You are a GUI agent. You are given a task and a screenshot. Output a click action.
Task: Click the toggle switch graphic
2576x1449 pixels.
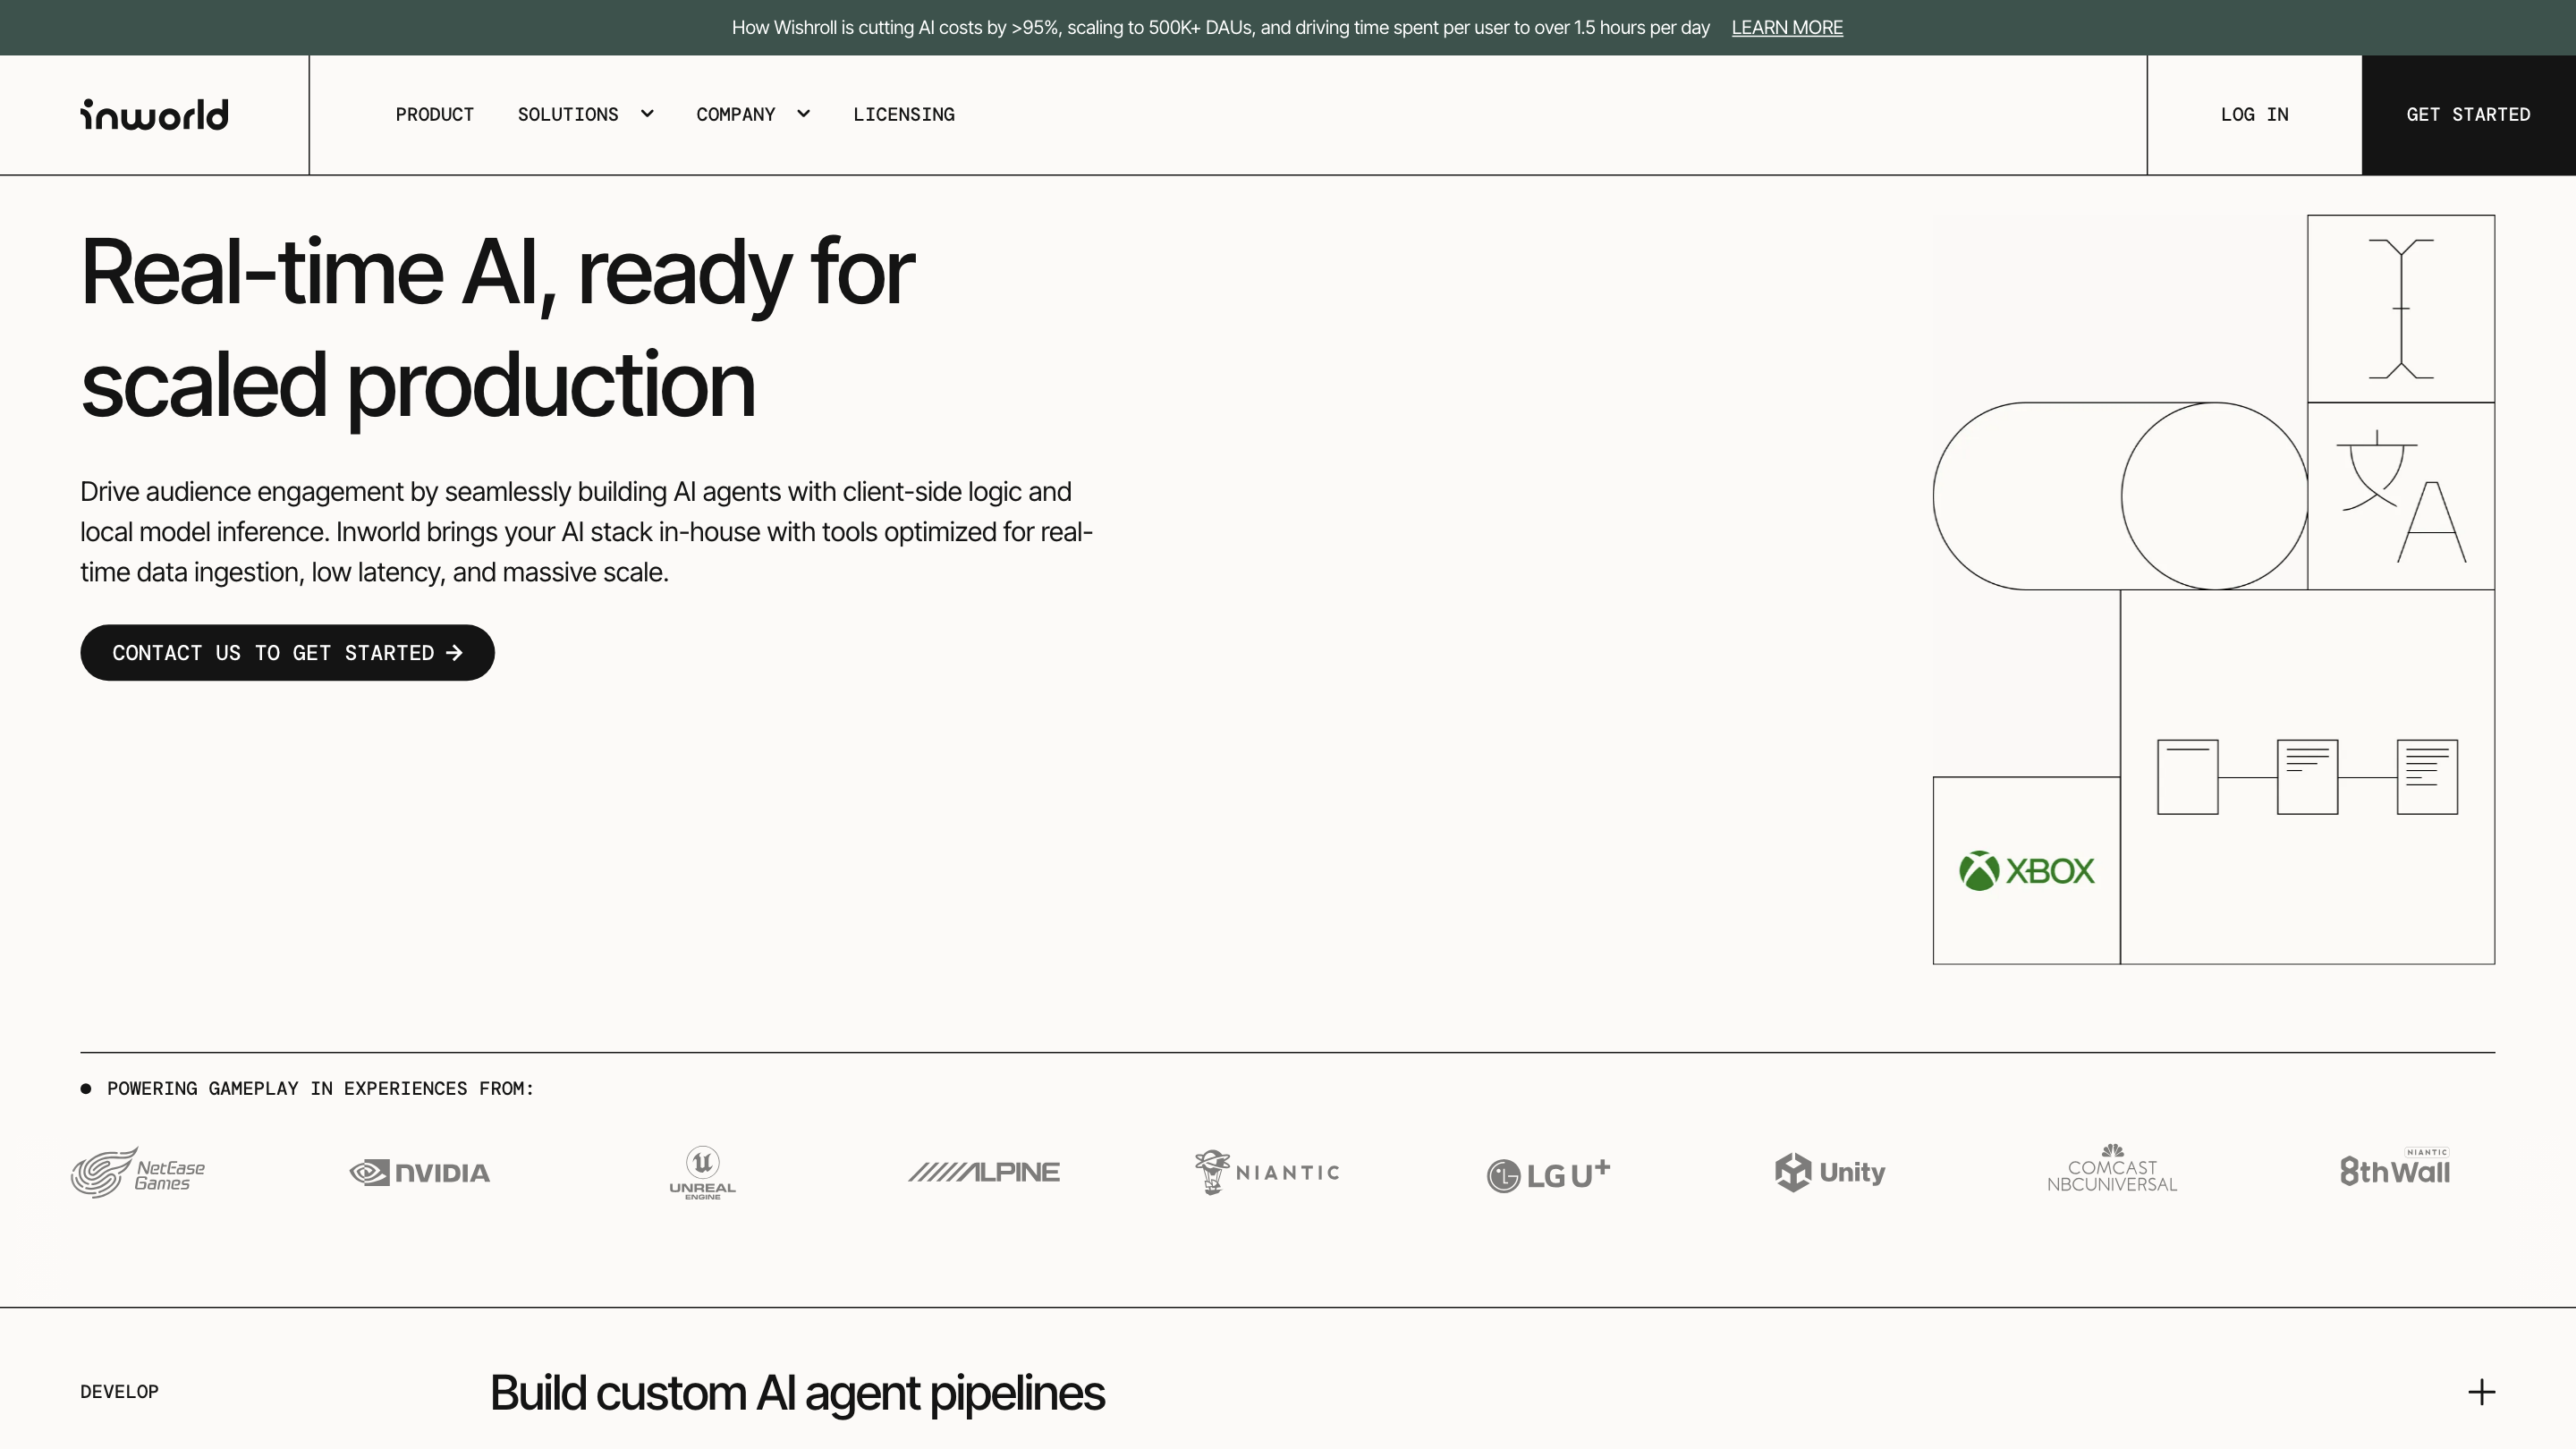tap(2120, 496)
